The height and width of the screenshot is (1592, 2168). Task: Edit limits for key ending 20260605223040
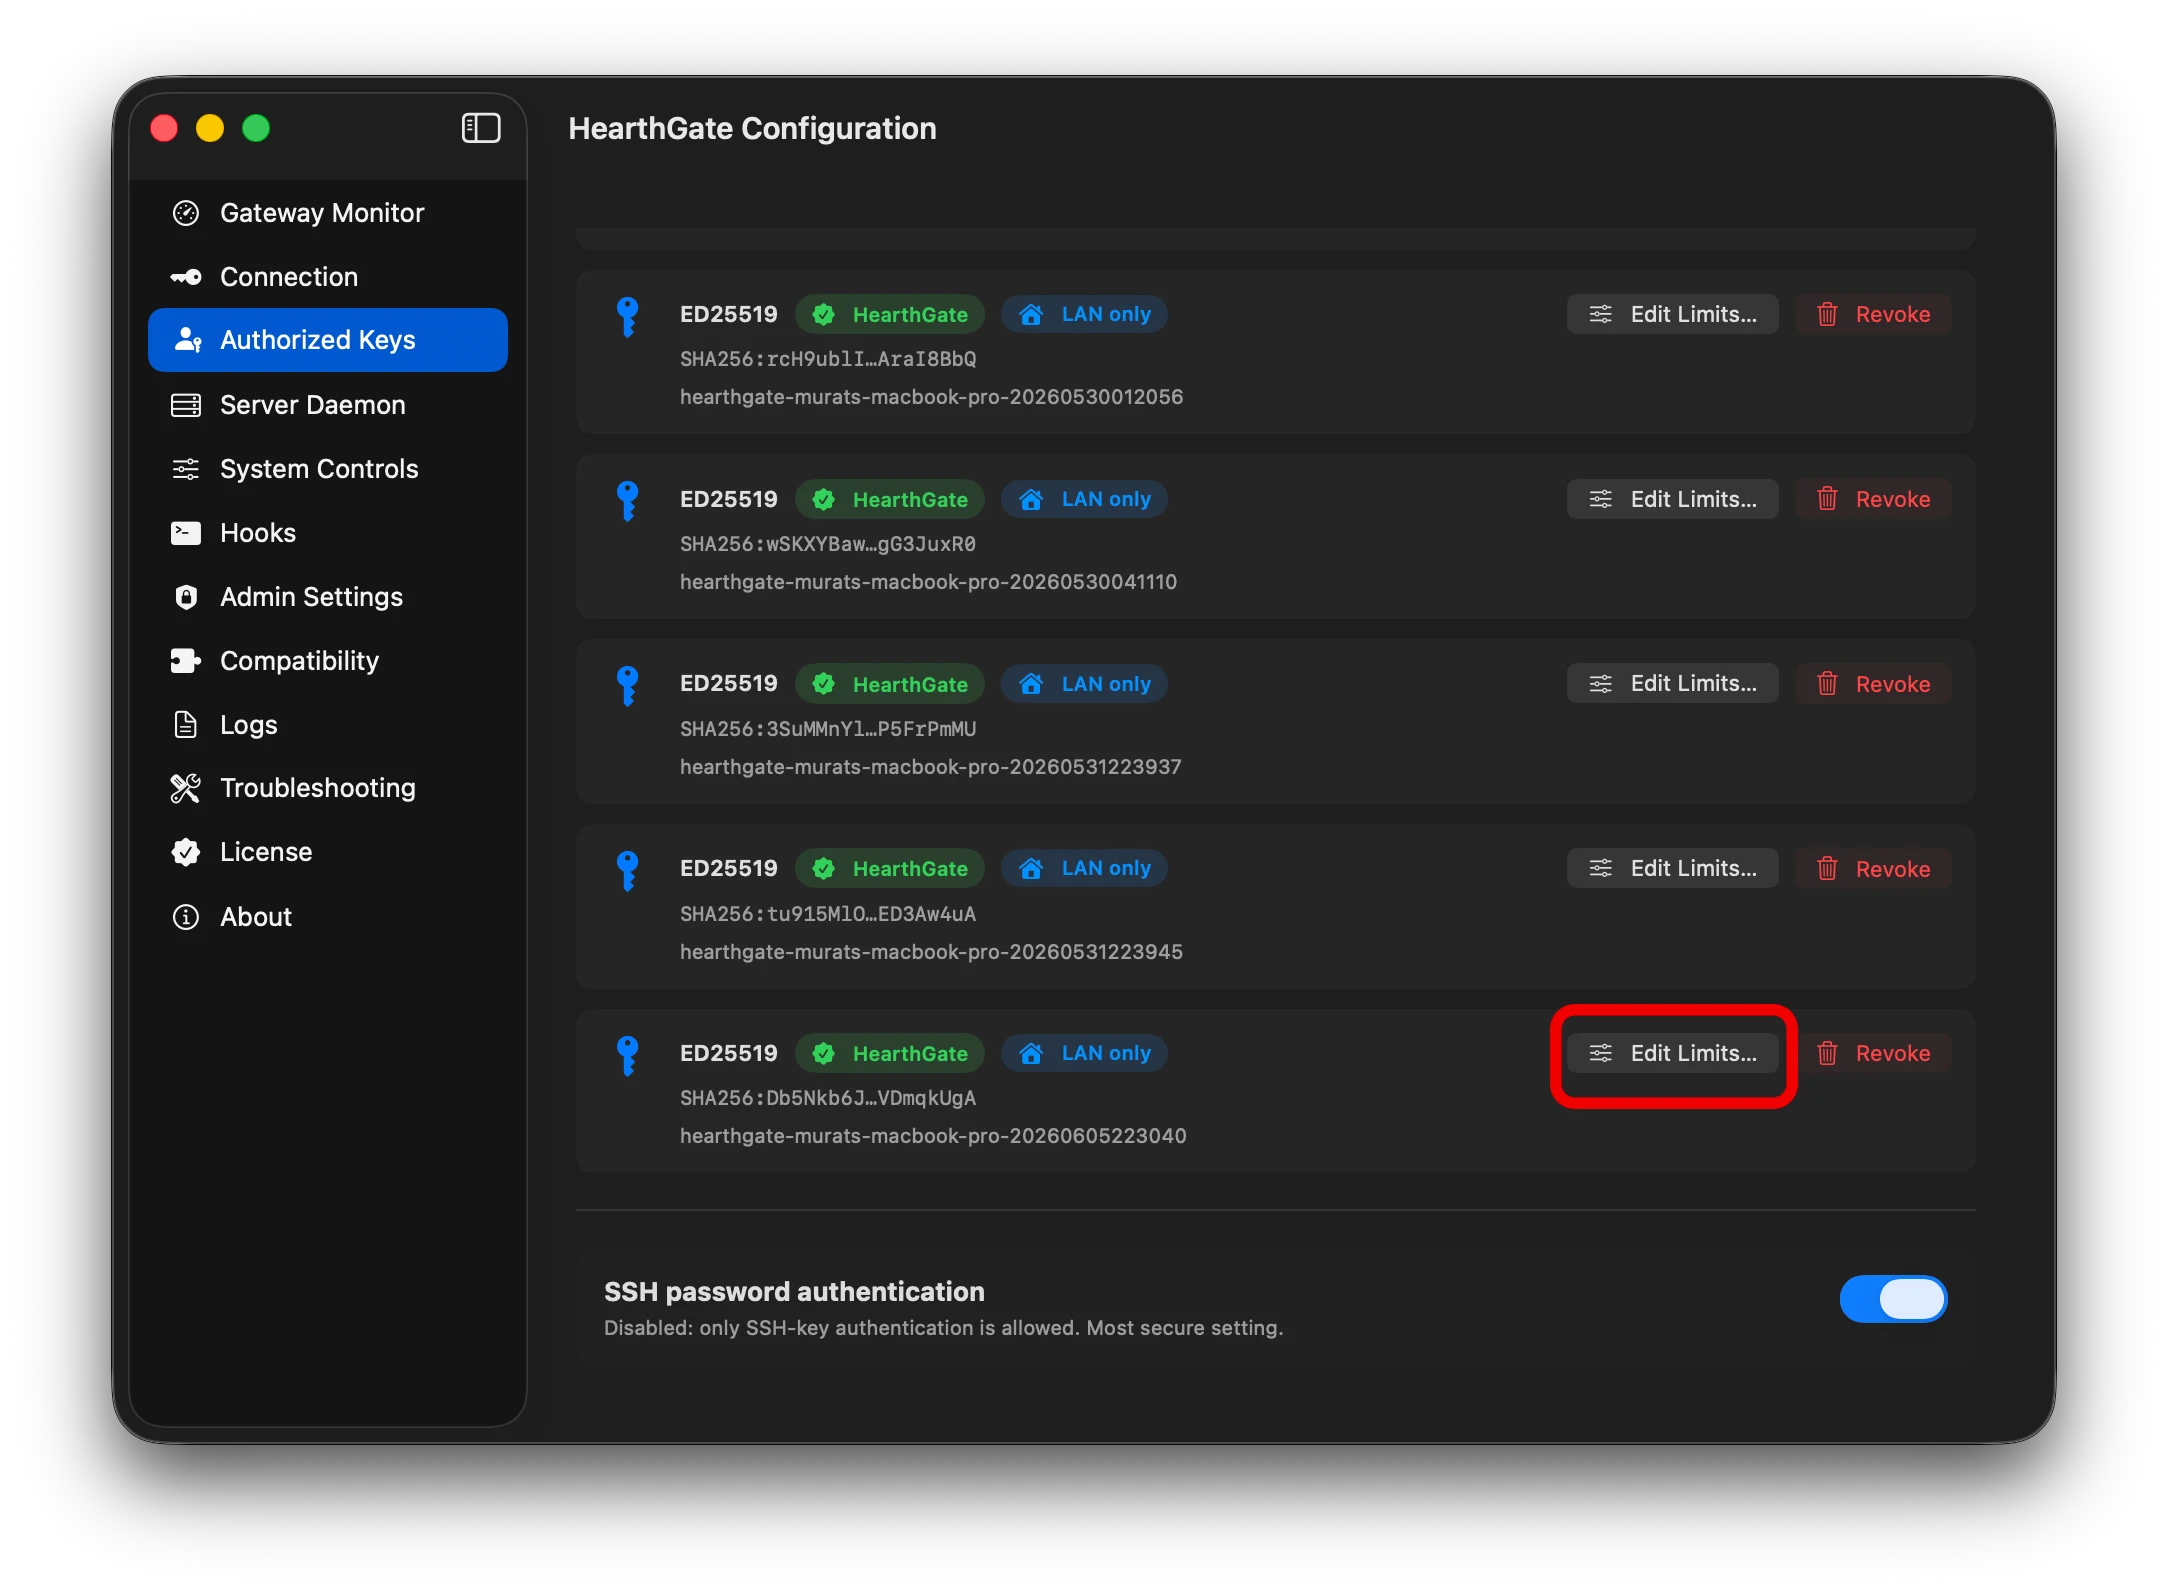(1673, 1053)
